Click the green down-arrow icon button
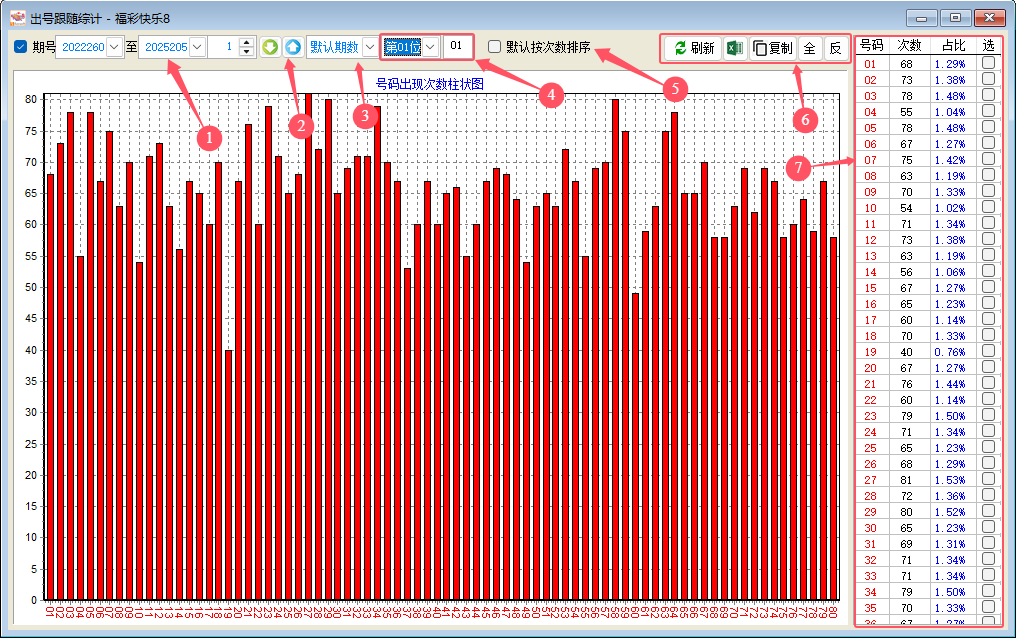The image size is (1016, 638). [x=270, y=47]
